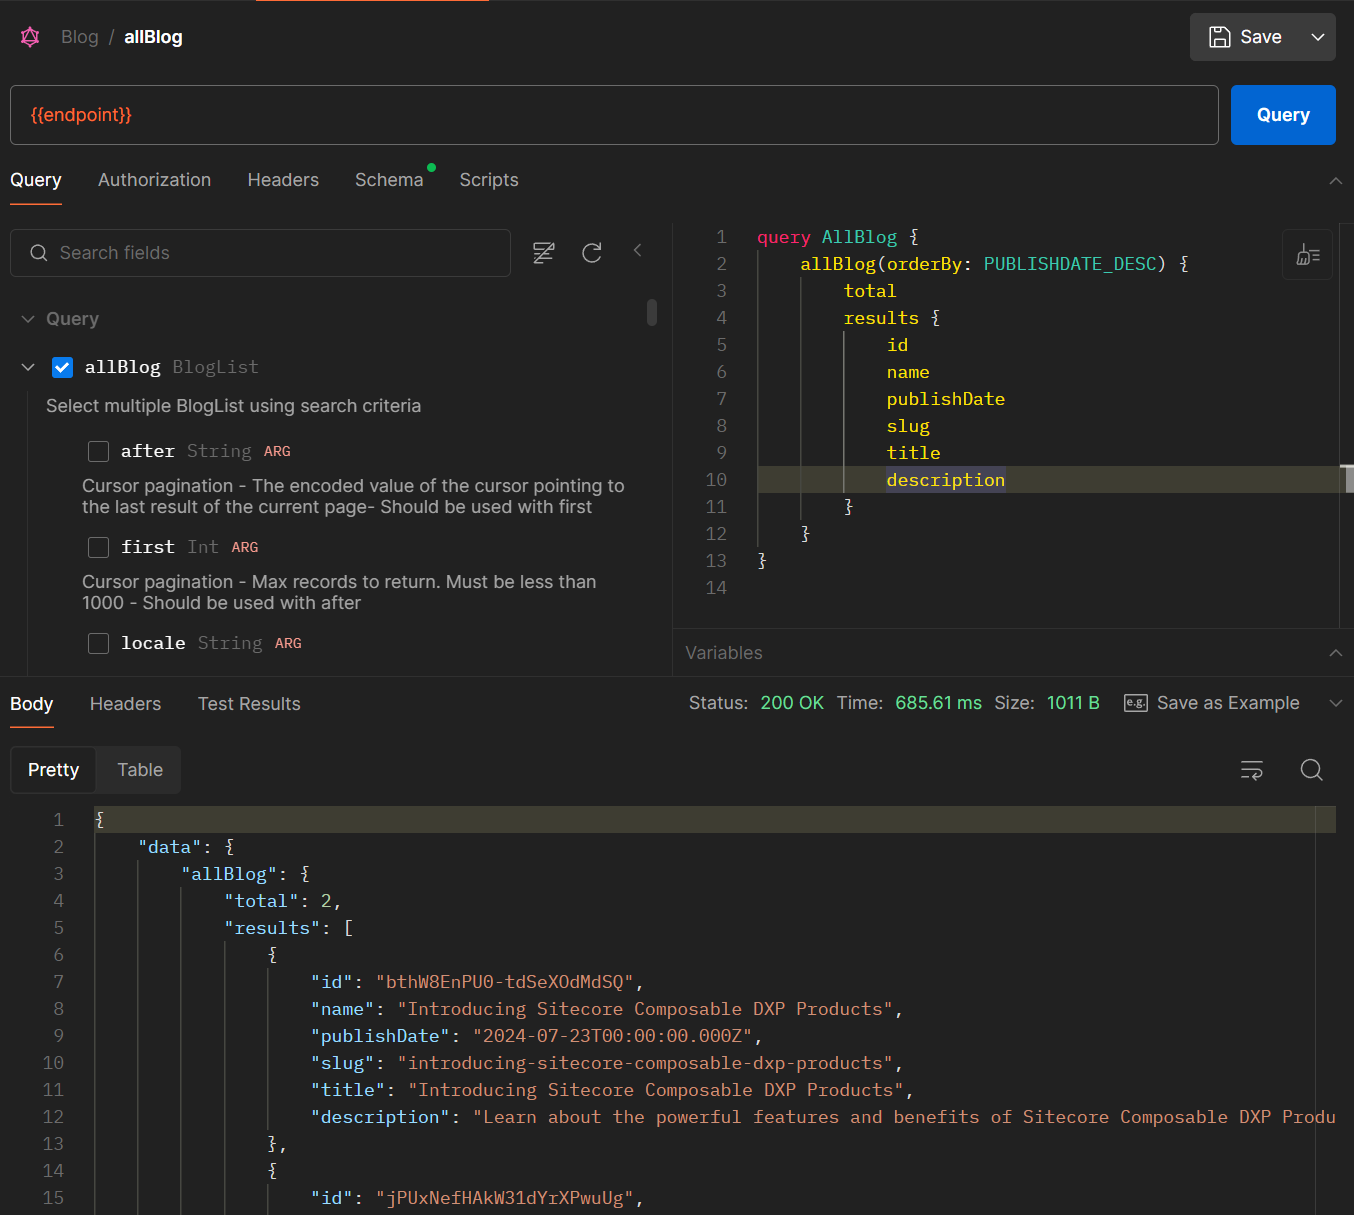1354x1215 pixels.
Task: Click the slug value in response
Action: click(645, 1063)
